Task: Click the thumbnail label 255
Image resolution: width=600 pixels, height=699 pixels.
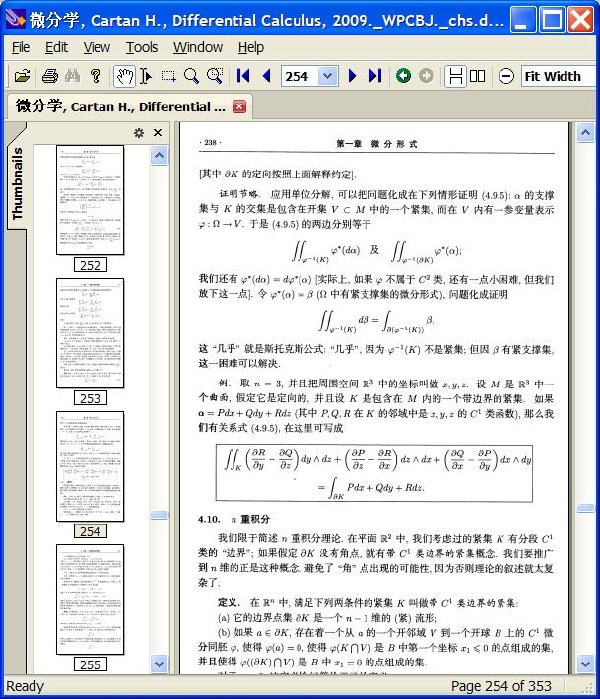Action: [x=90, y=664]
